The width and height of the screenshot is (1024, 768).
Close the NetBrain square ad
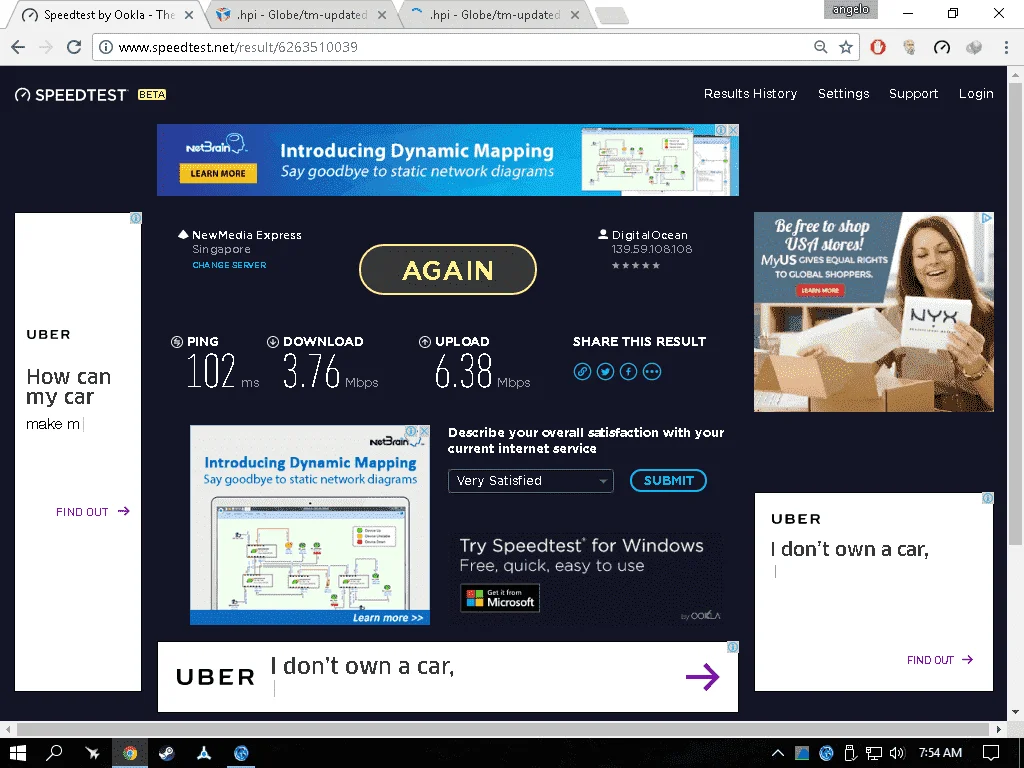click(424, 431)
